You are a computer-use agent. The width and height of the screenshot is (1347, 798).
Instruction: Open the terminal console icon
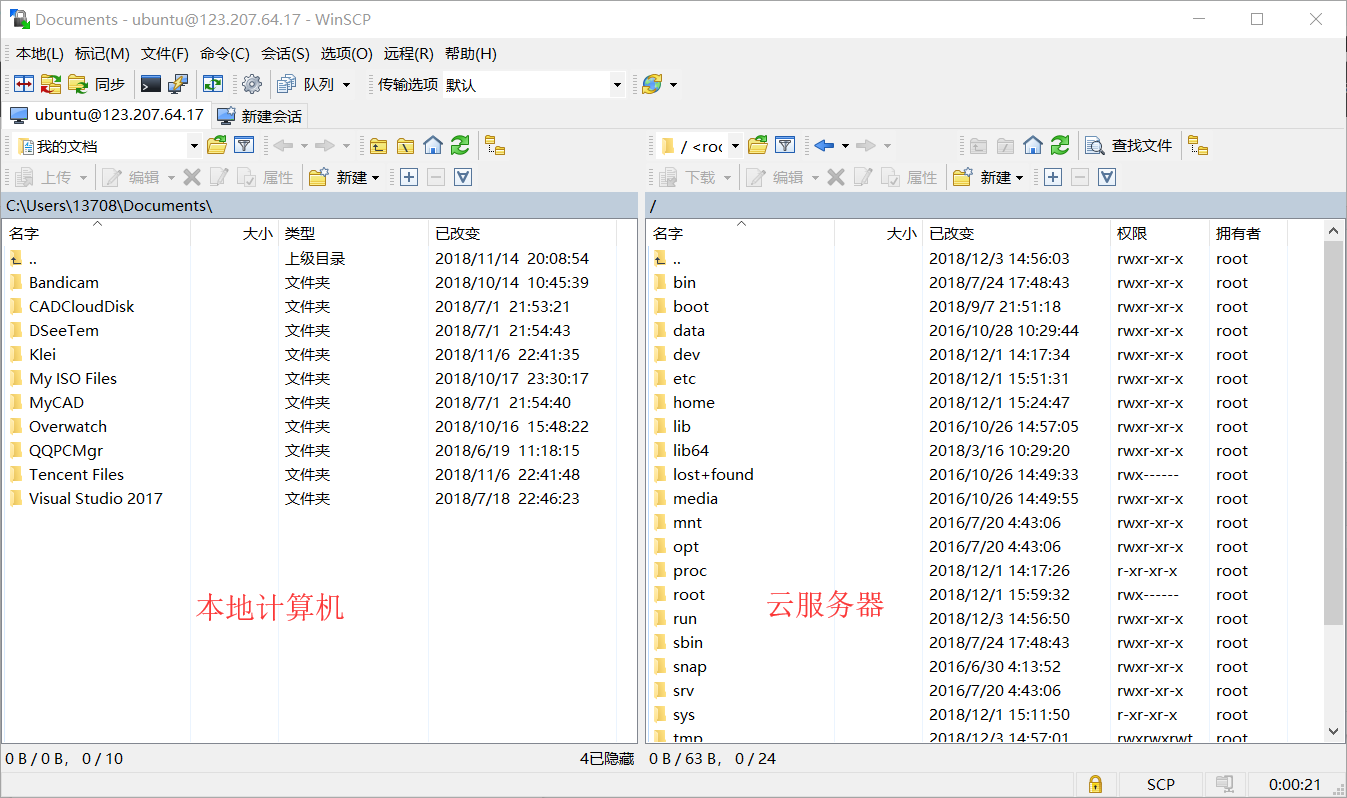(151, 85)
